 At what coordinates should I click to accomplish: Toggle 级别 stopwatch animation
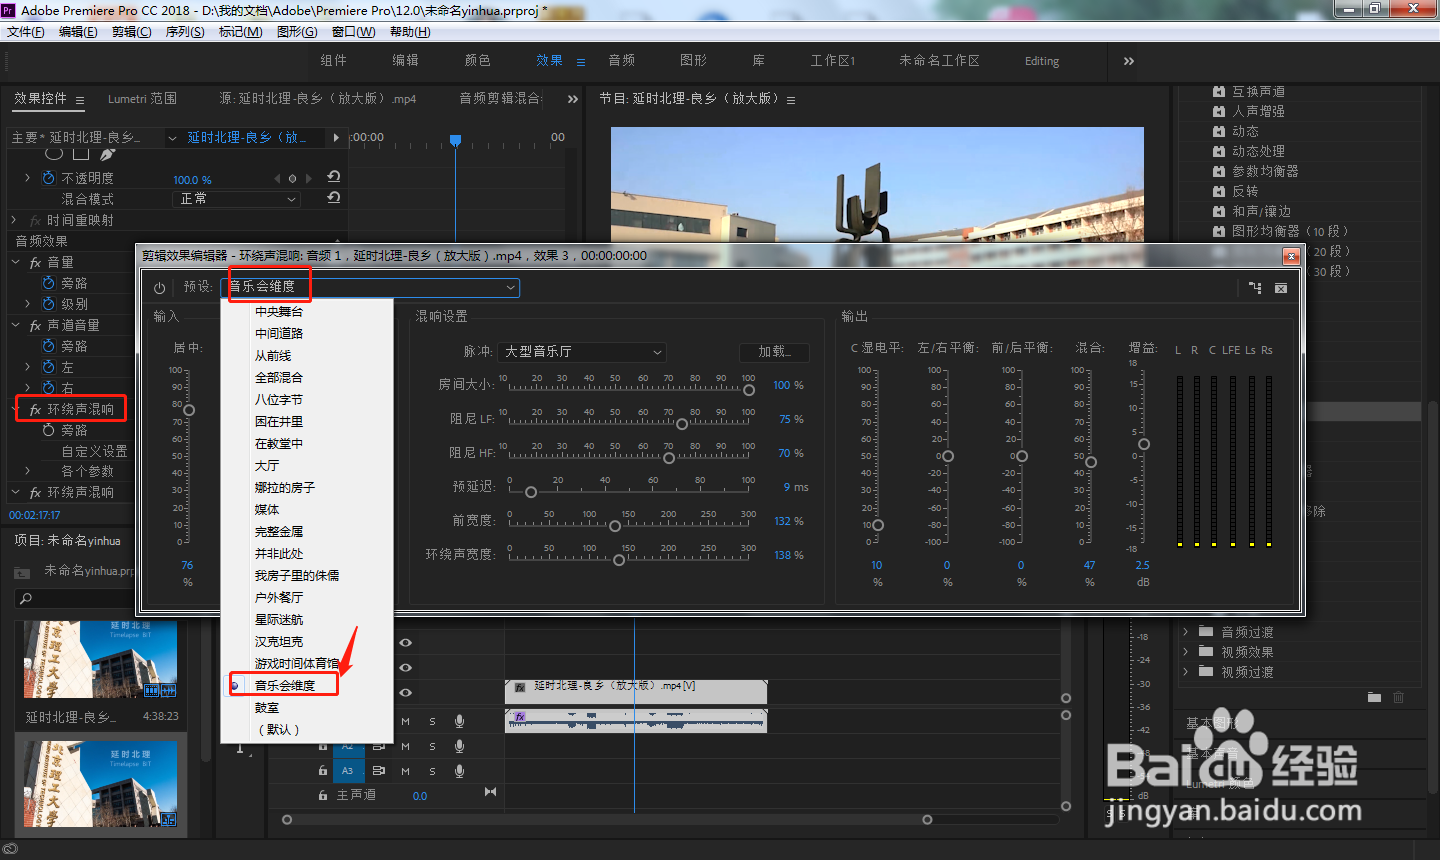pyautogui.click(x=49, y=303)
